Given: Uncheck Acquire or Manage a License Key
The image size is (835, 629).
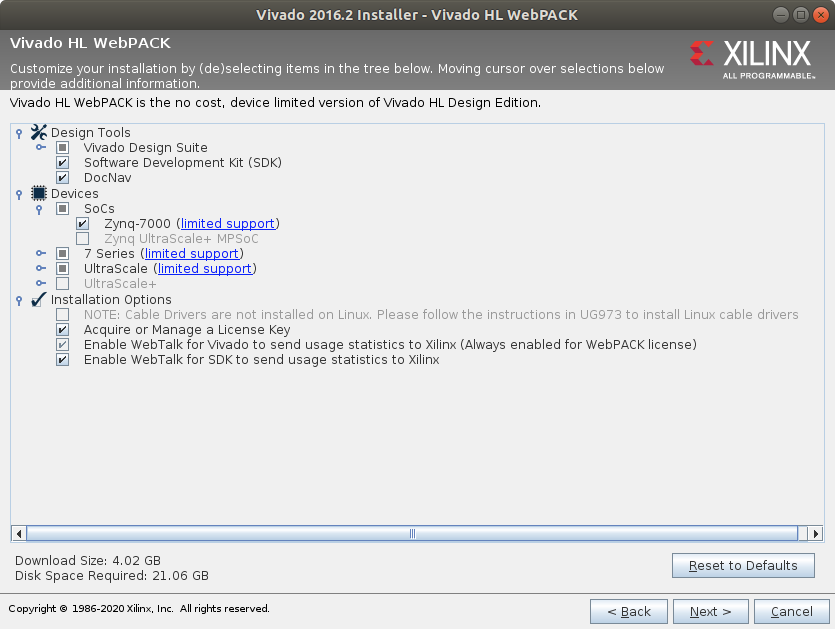Looking at the screenshot, I should pyautogui.click(x=62, y=330).
